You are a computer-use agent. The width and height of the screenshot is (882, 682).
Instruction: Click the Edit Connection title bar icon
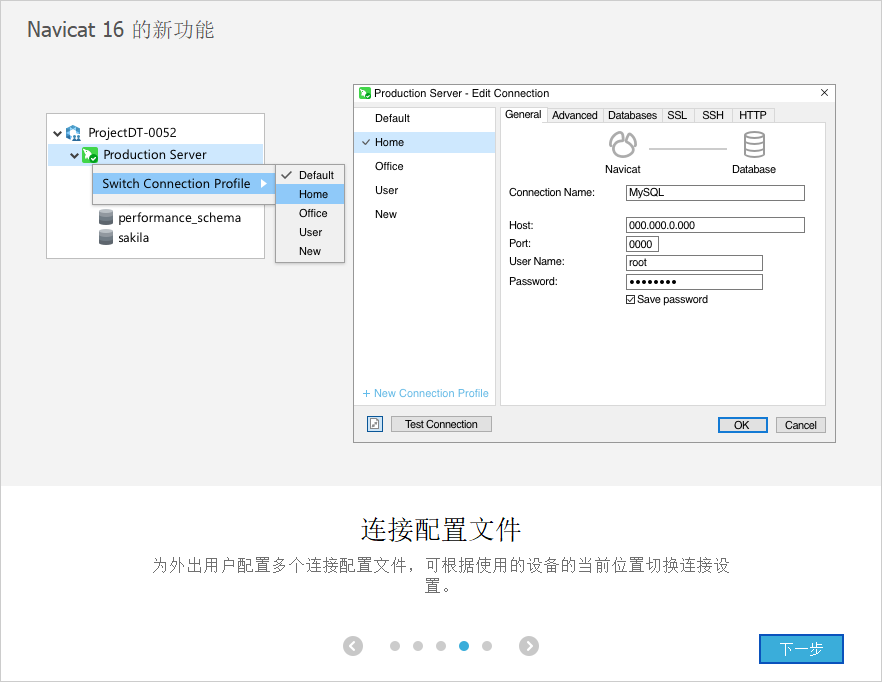point(364,93)
